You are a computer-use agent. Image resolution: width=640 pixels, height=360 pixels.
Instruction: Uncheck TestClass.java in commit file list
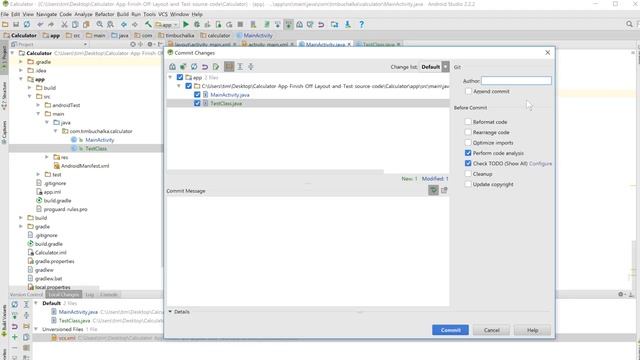pos(197,103)
